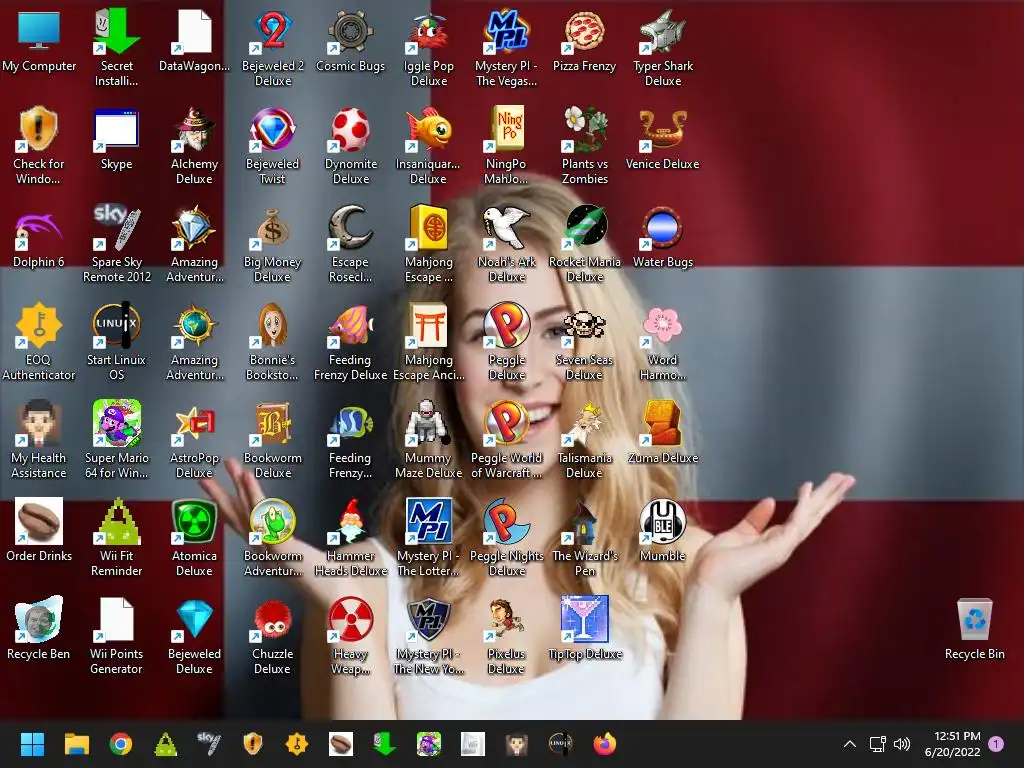Open the Heavy Weap... radiation icon
Image resolution: width=1024 pixels, height=768 pixels.
(x=350, y=619)
